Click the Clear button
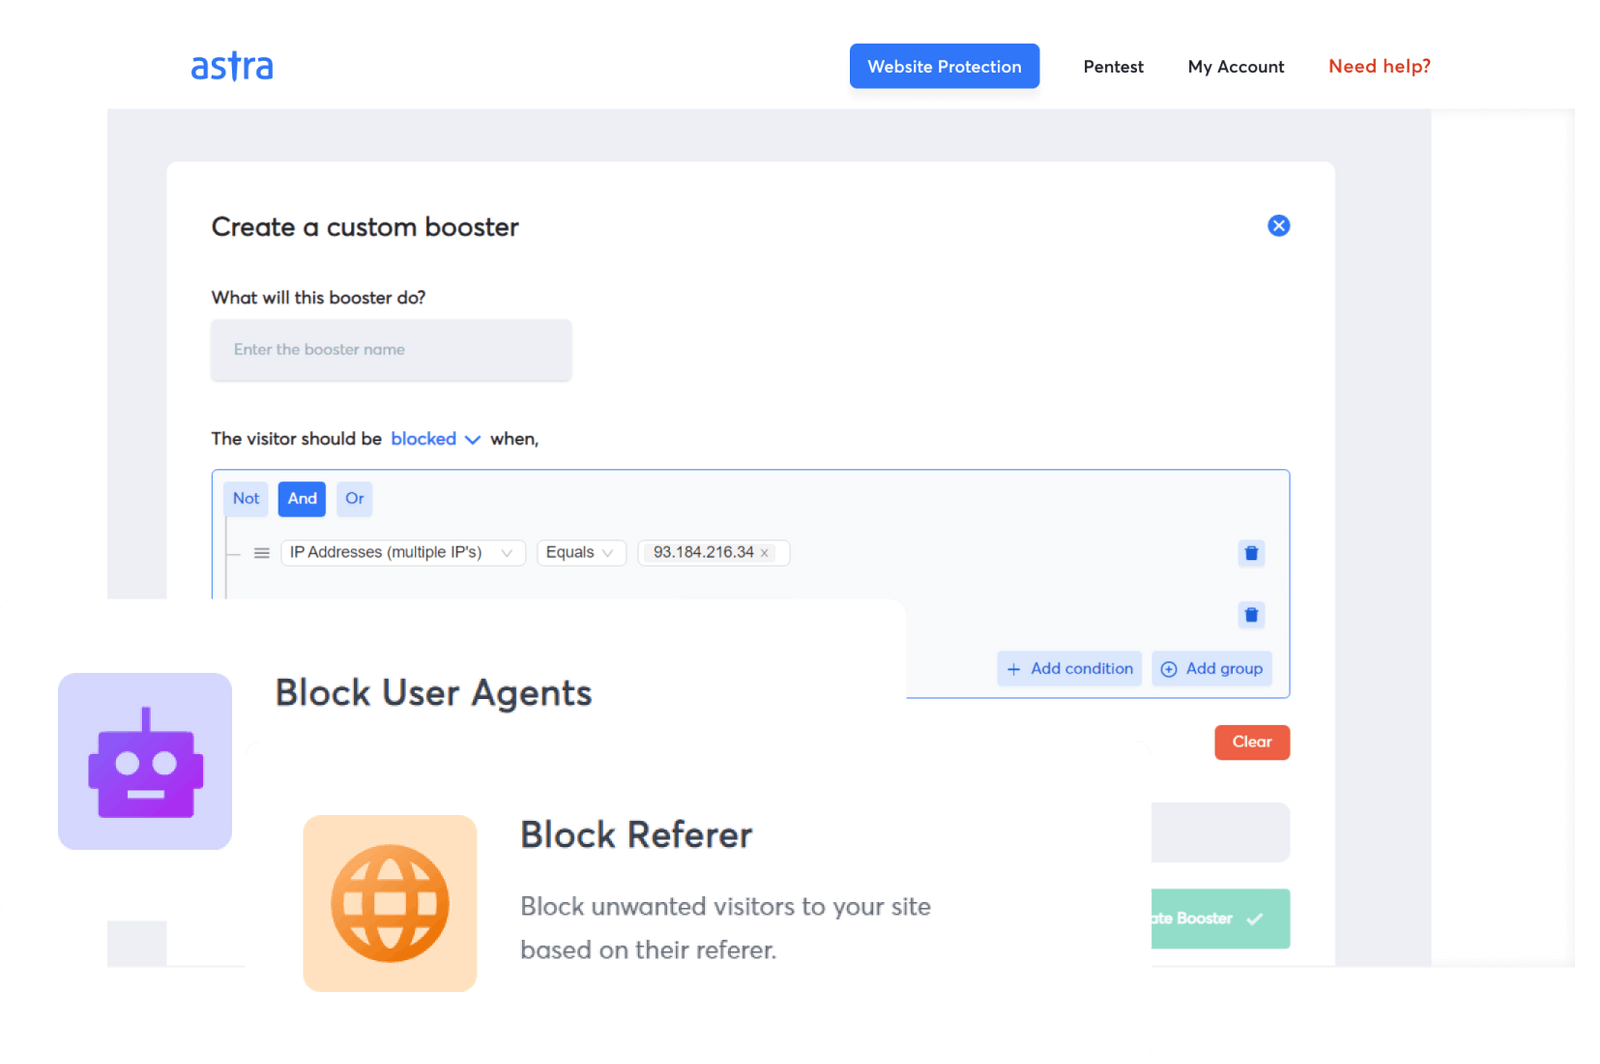 [x=1251, y=742]
